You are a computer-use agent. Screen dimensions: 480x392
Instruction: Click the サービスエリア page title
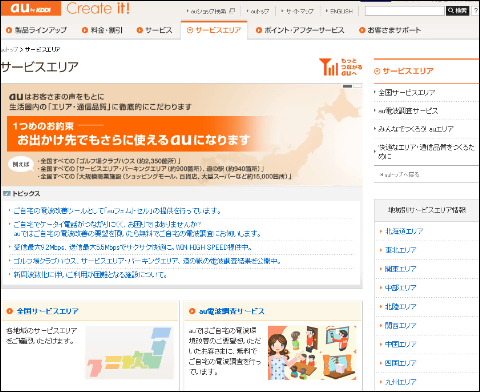coord(40,67)
